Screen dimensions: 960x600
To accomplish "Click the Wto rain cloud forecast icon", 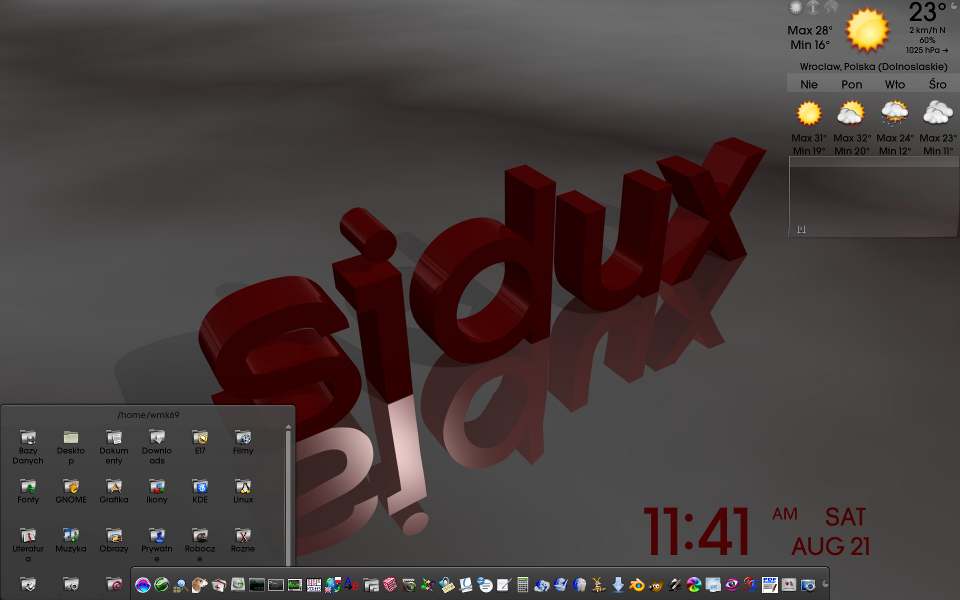I will (x=894, y=113).
